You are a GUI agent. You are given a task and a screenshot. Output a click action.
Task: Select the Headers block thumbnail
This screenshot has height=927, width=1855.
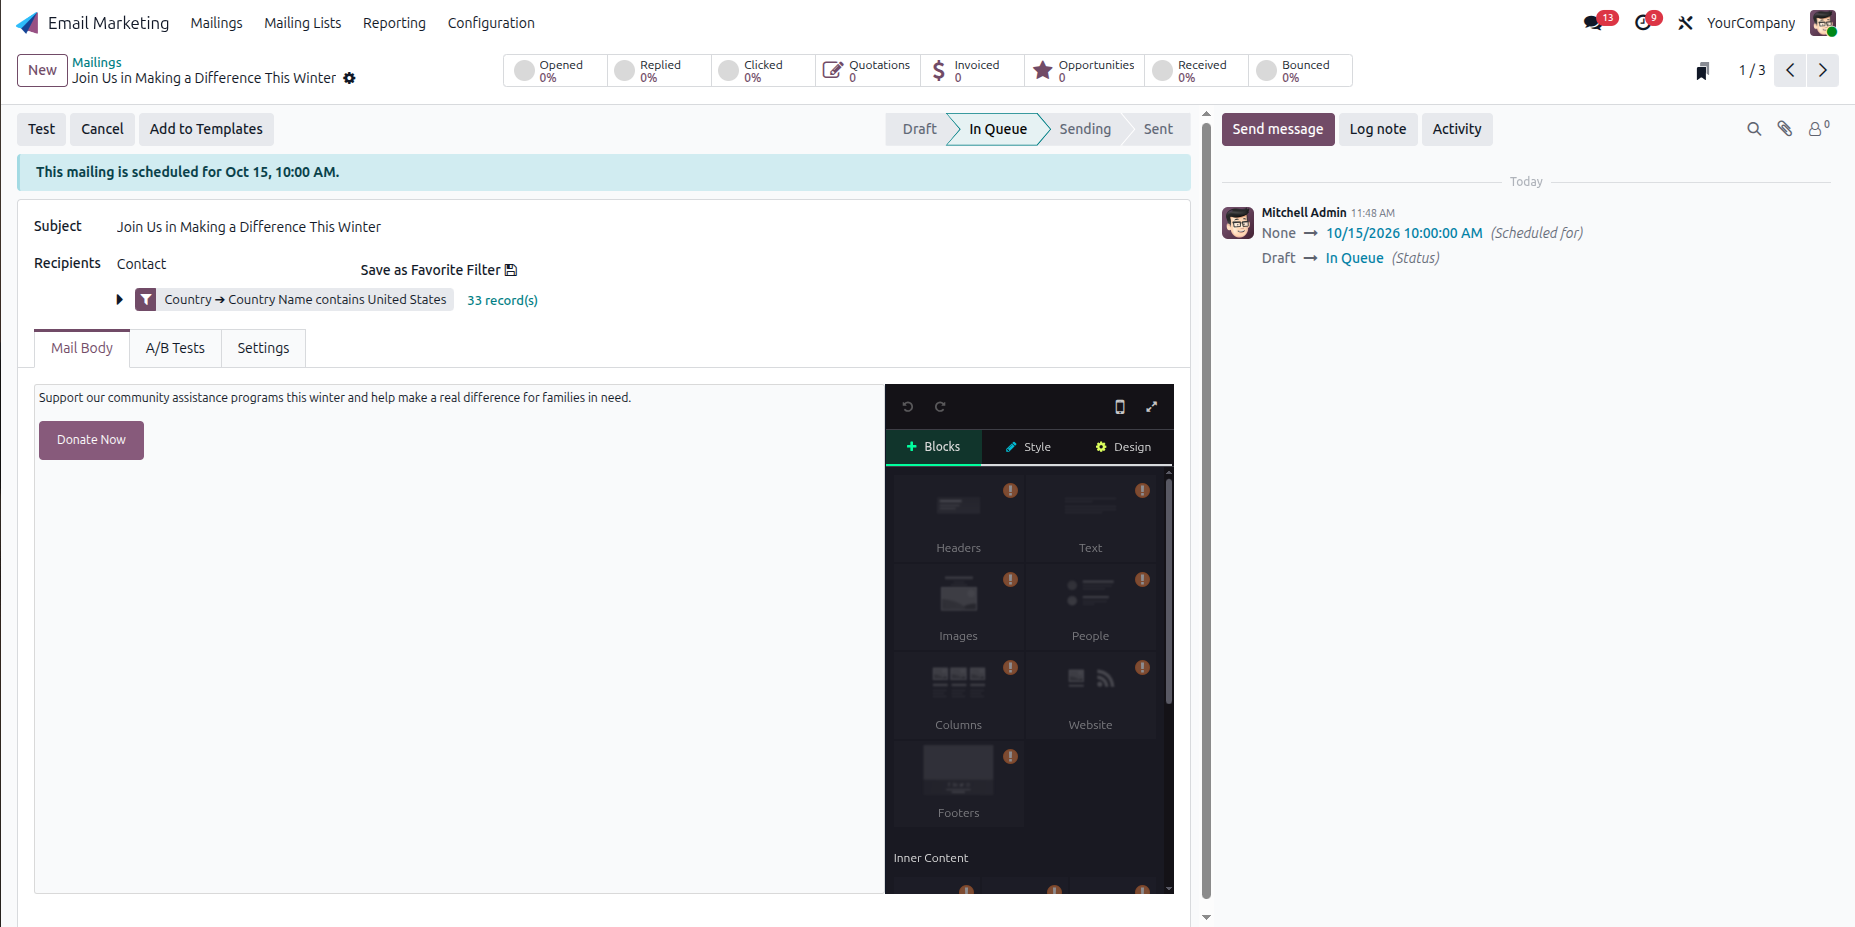click(958, 518)
